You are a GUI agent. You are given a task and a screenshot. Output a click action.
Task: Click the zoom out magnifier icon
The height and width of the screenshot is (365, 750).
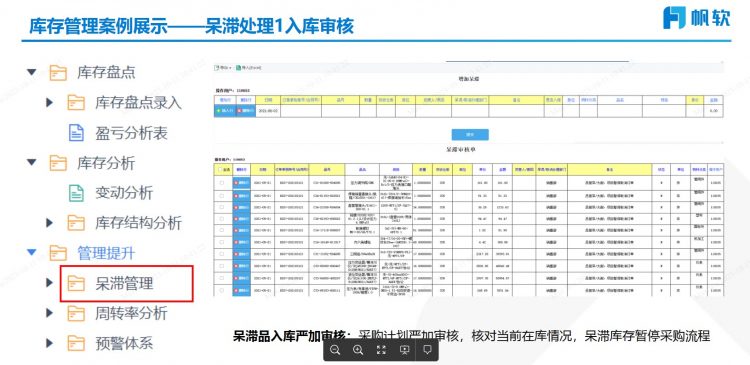click(335, 350)
